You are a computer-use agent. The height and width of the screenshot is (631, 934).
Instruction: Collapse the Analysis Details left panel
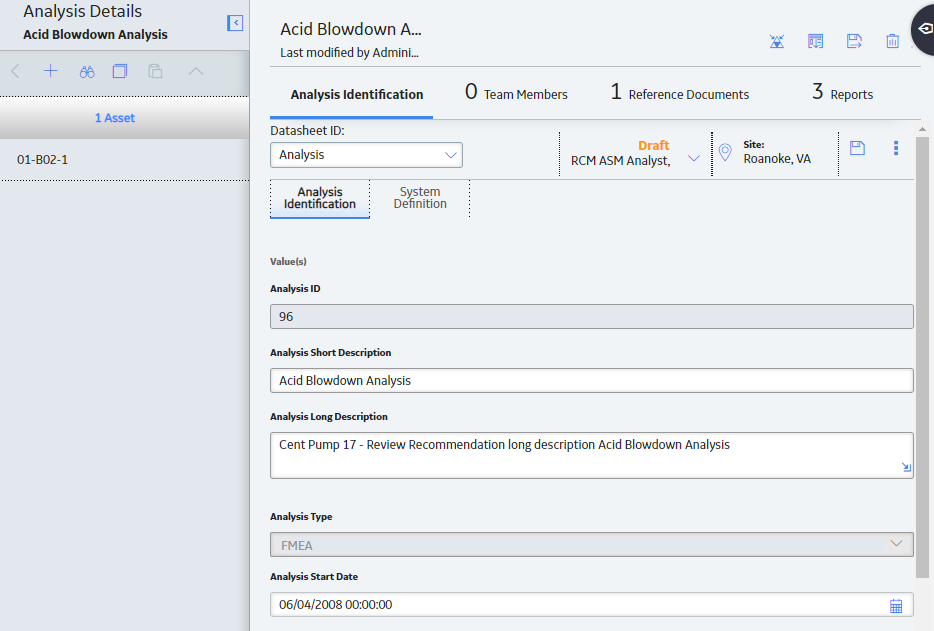235,23
